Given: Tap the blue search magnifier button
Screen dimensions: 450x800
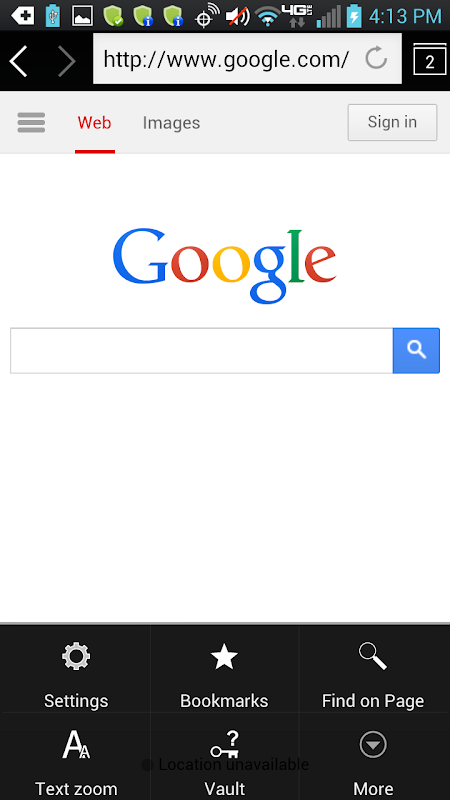Looking at the screenshot, I should [x=416, y=351].
